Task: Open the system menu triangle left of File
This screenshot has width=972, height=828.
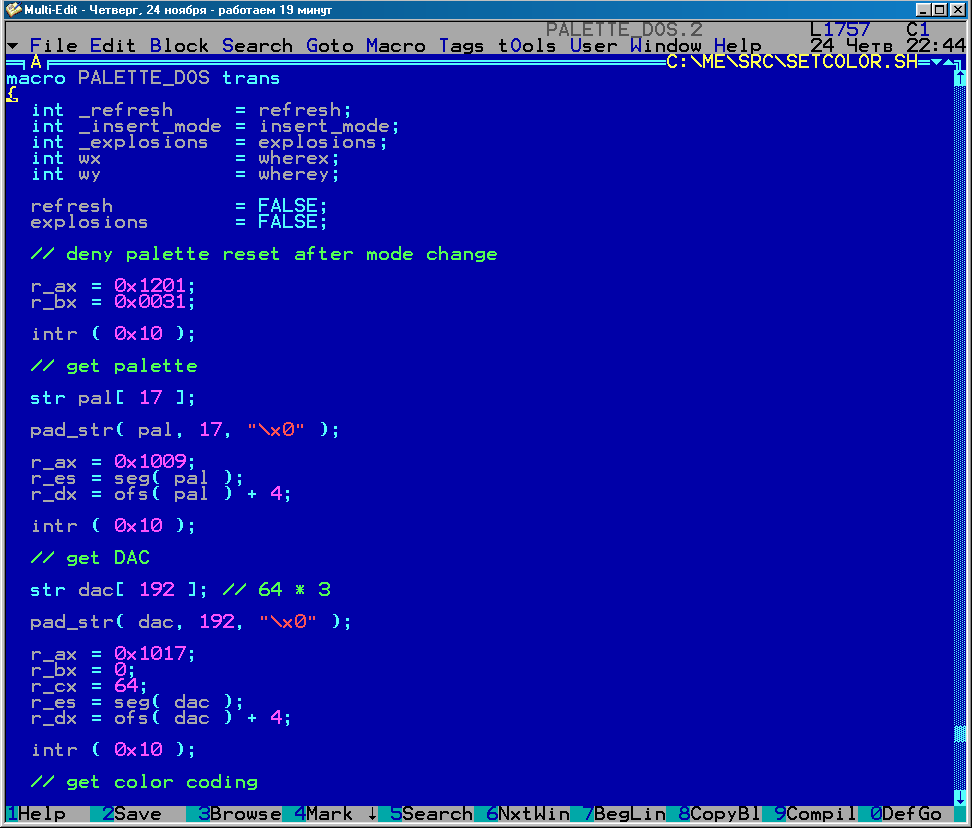Action: (11, 46)
